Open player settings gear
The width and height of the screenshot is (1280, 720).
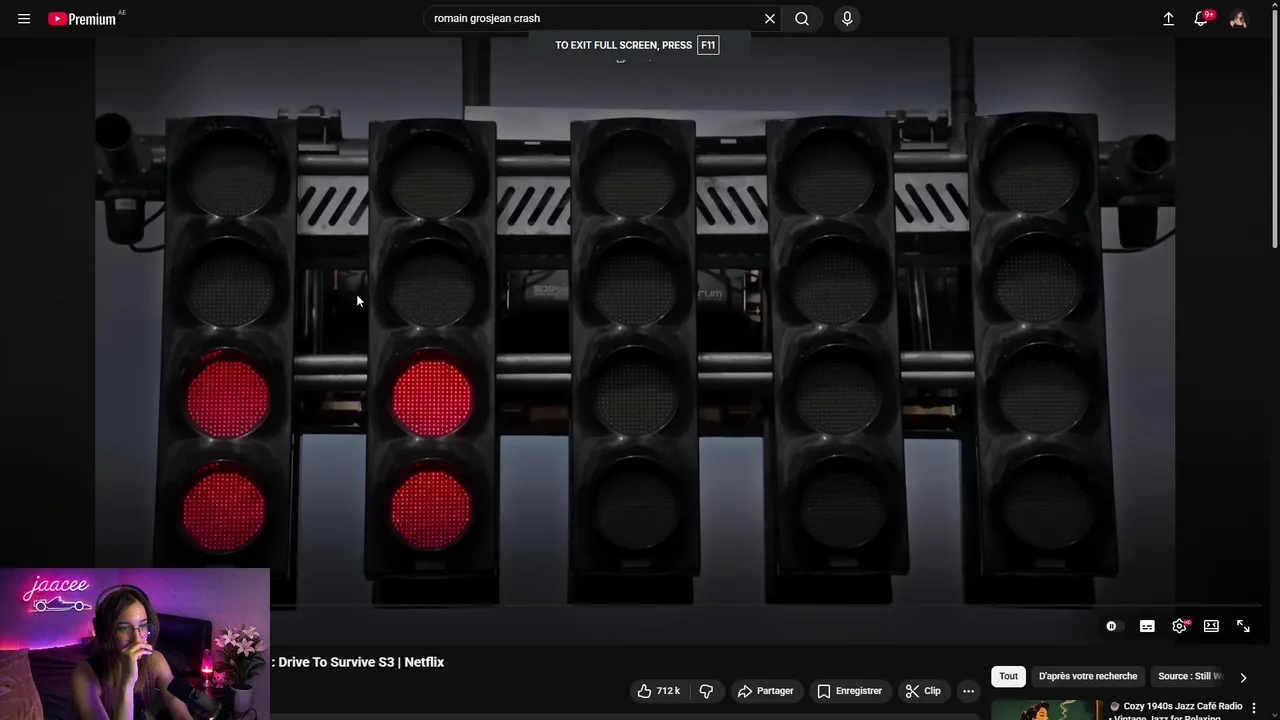coord(1180,626)
